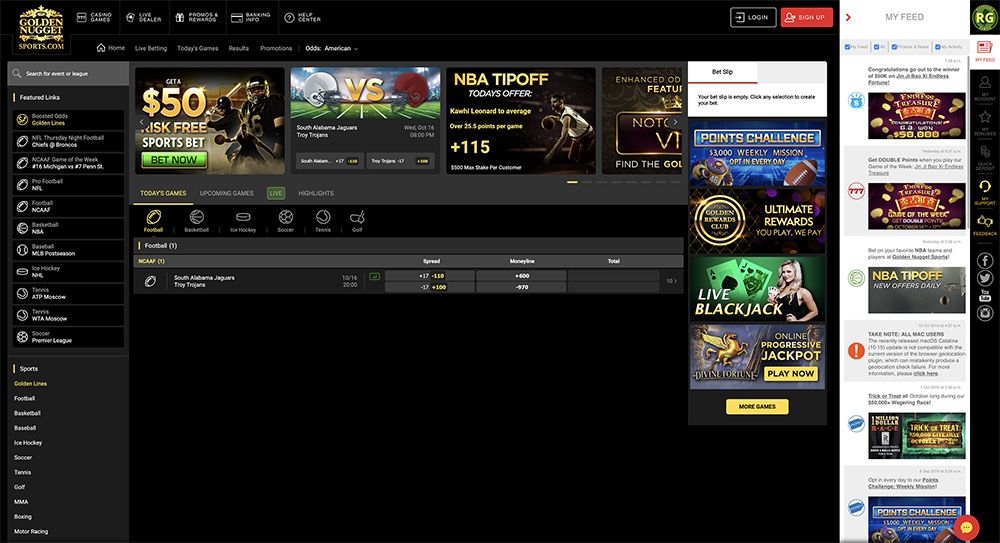This screenshot has width=1000, height=543.
Task: Open My Bonuses in the right sidebar
Action: [x=985, y=123]
